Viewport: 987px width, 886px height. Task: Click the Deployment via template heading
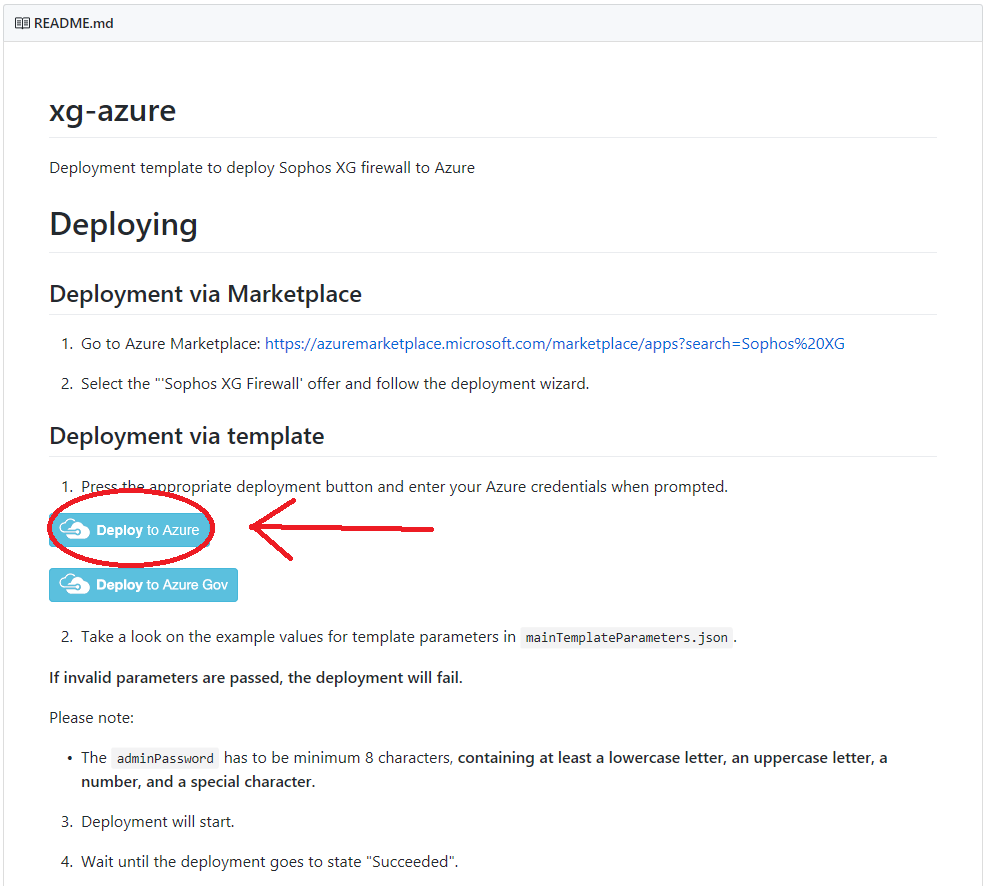point(187,436)
